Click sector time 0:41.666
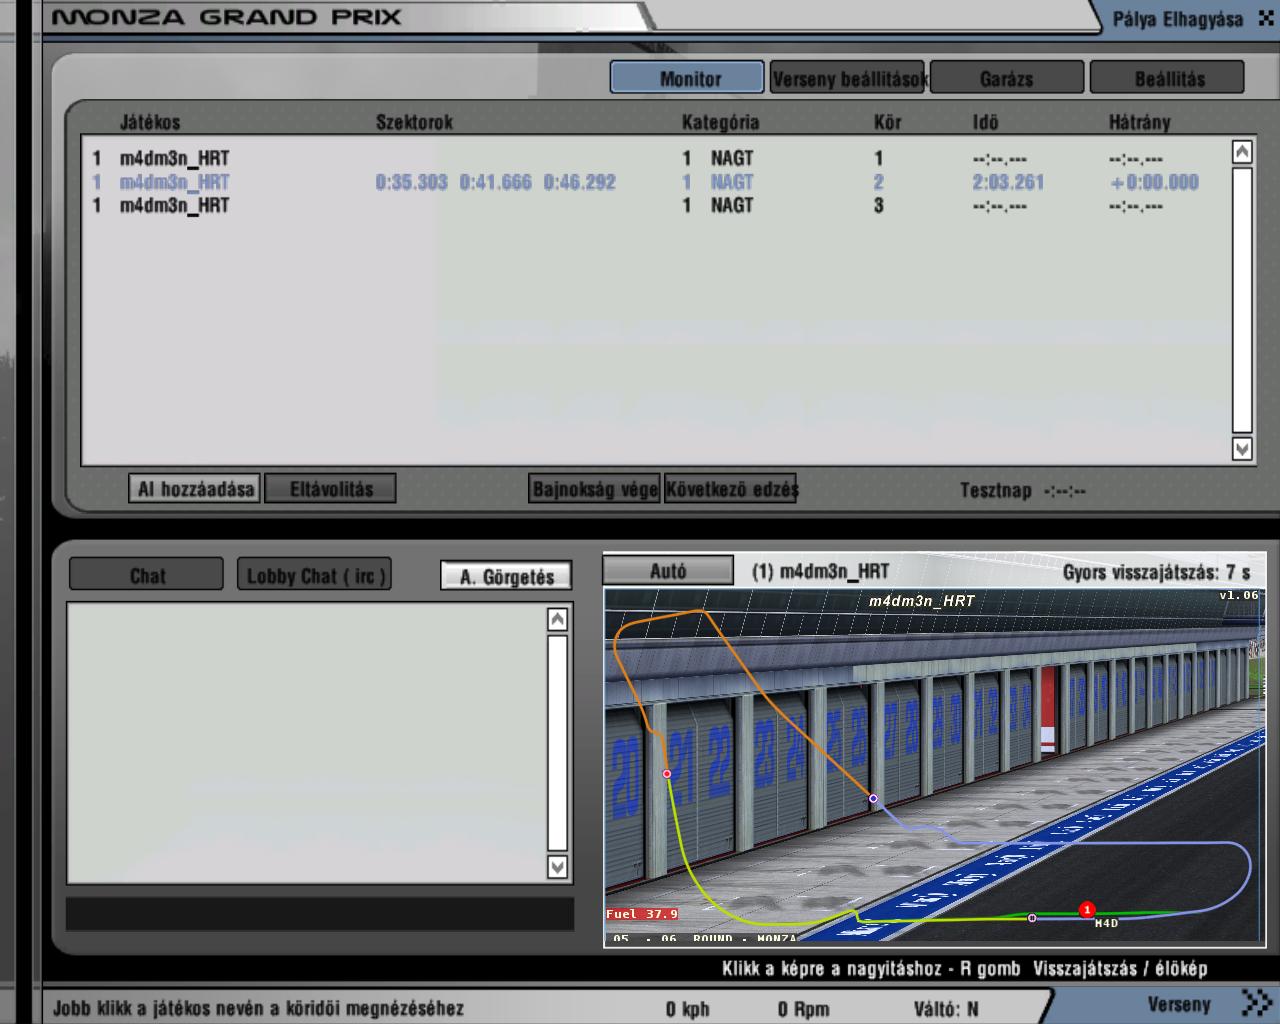 pos(496,182)
